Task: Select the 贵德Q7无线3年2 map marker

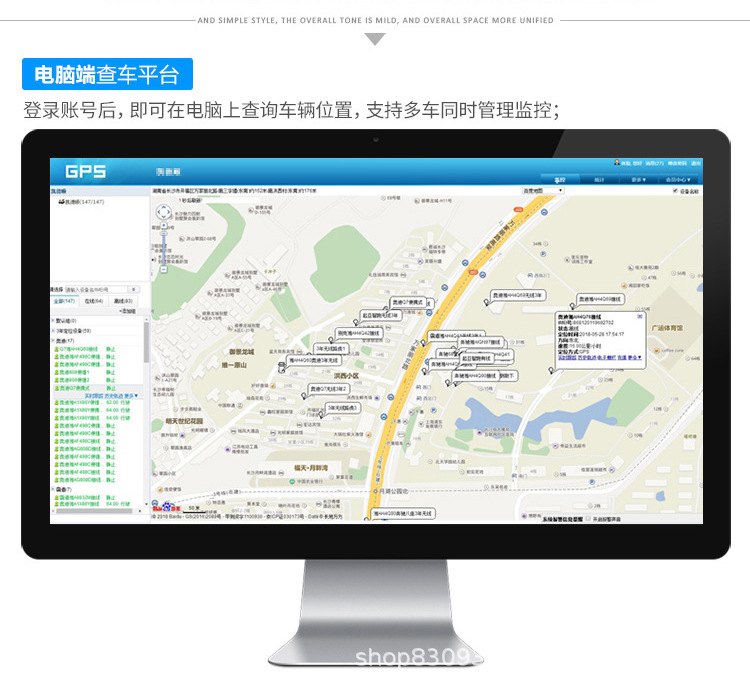Action: (x=328, y=389)
